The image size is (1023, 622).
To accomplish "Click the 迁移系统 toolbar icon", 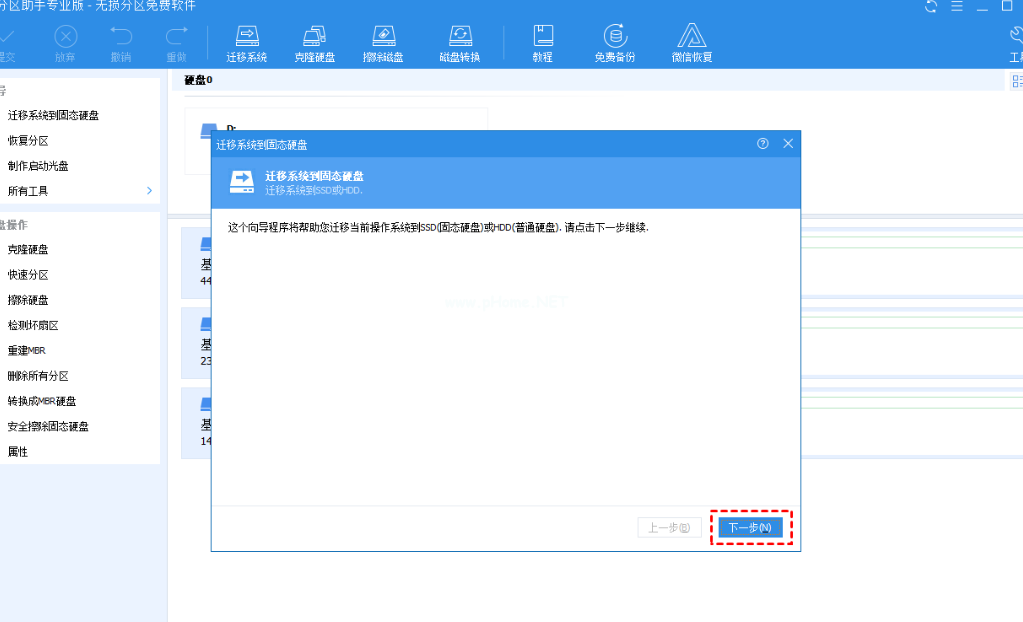I will pyautogui.click(x=246, y=43).
